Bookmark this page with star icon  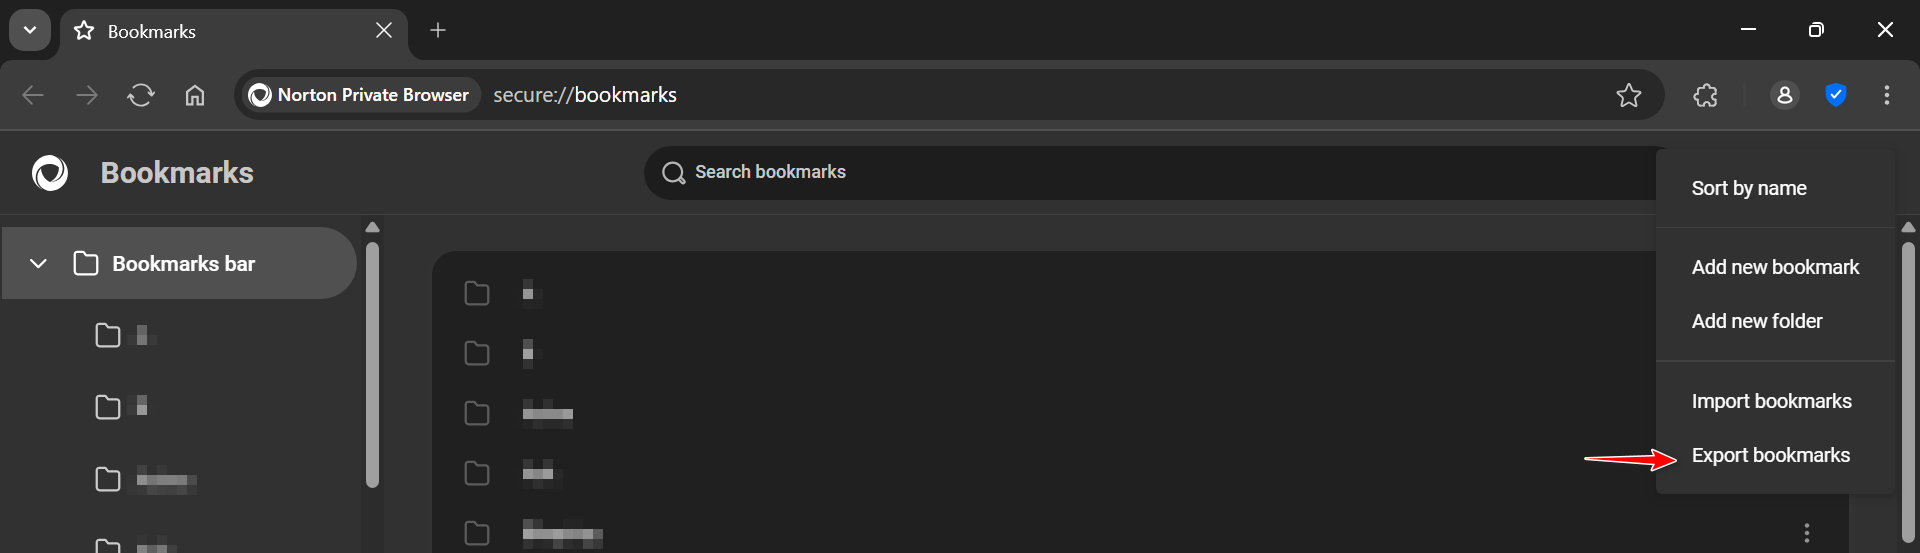point(1629,95)
